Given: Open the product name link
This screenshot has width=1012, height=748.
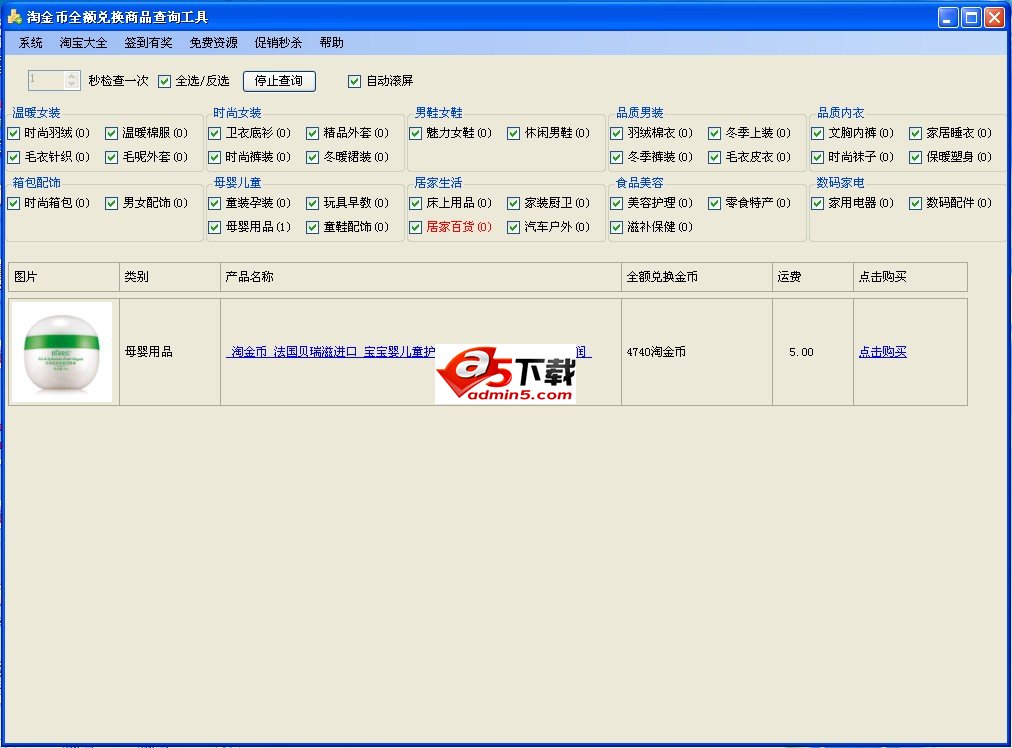Looking at the screenshot, I should pyautogui.click(x=330, y=352).
